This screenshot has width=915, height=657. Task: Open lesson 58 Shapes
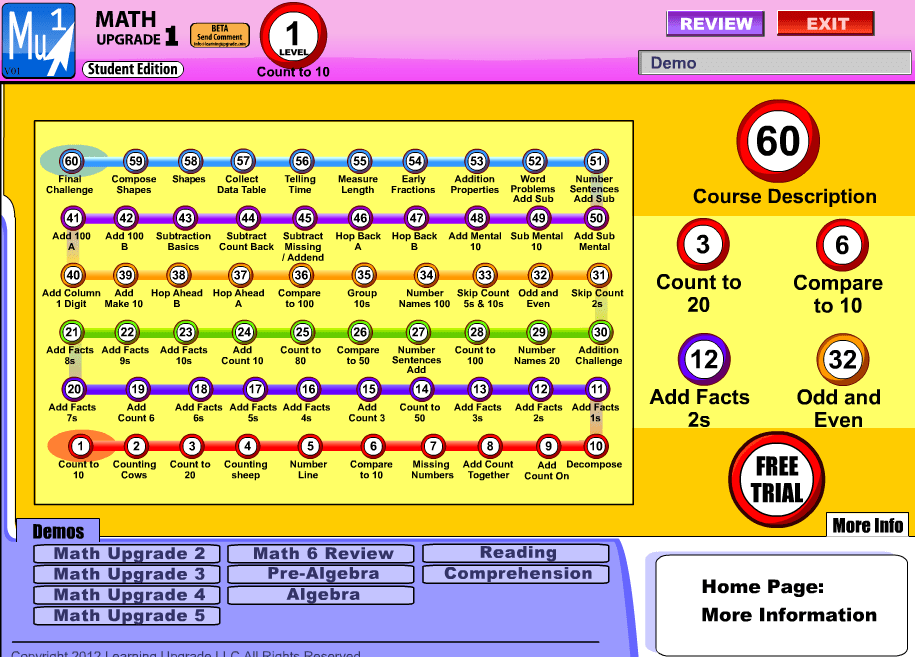pyautogui.click(x=190, y=161)
